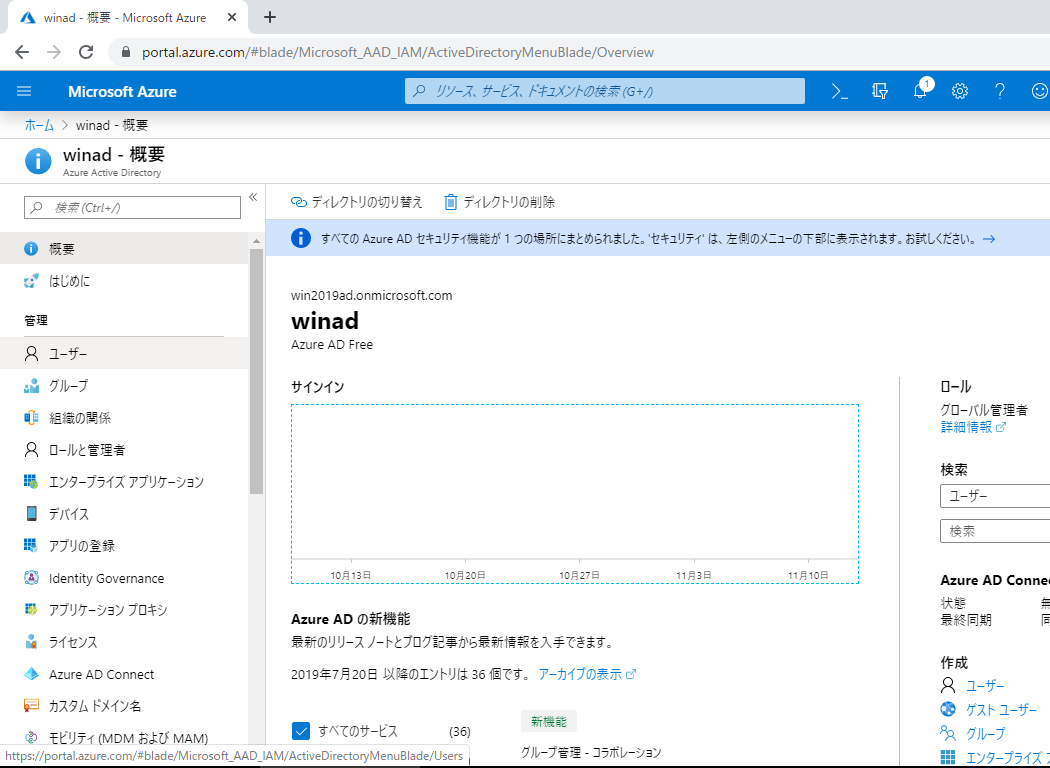1050x768 pixels.
Task: Uncheck the すべてのサービス checkbox
Action: point(301,731)
